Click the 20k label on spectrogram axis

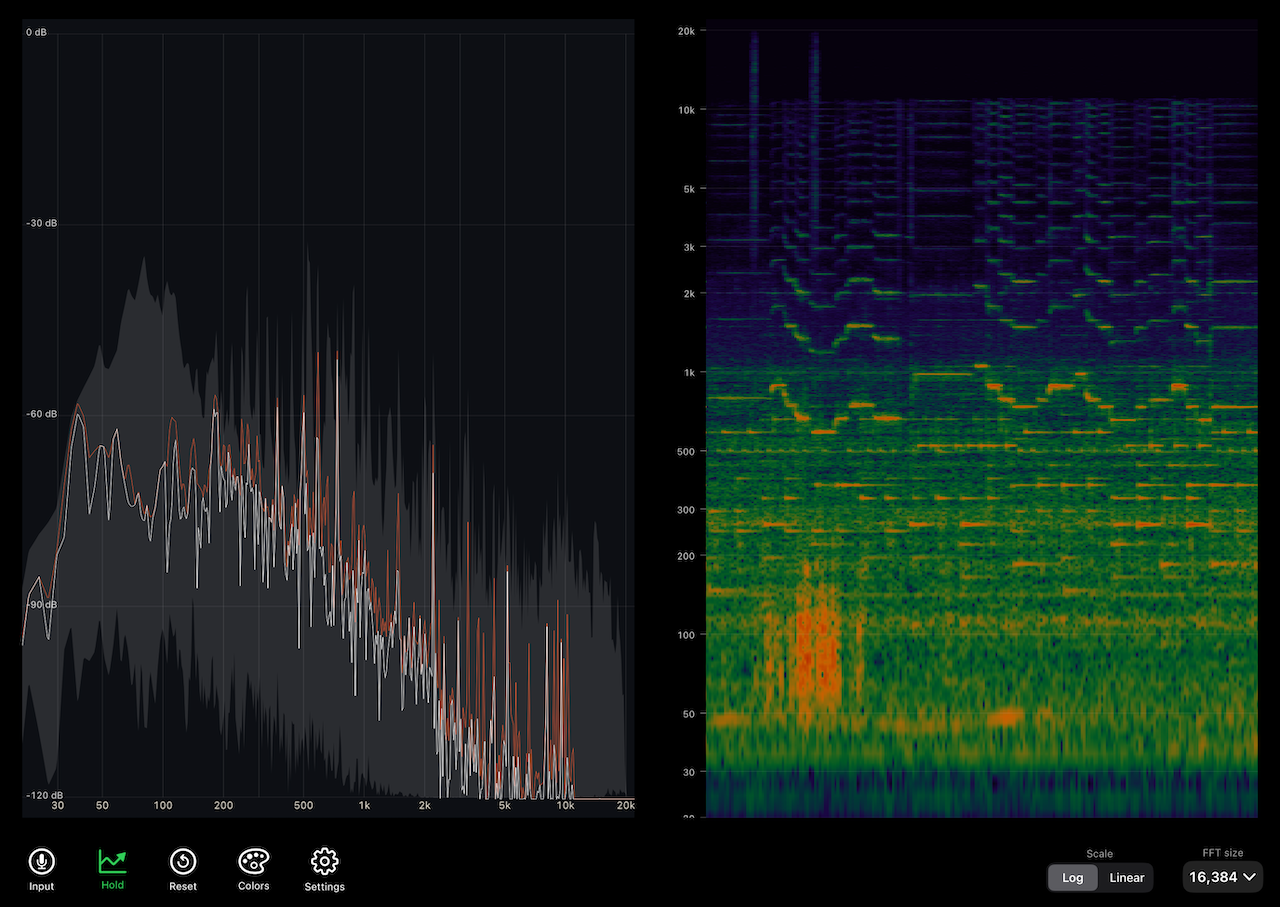[x=686, y=31]
